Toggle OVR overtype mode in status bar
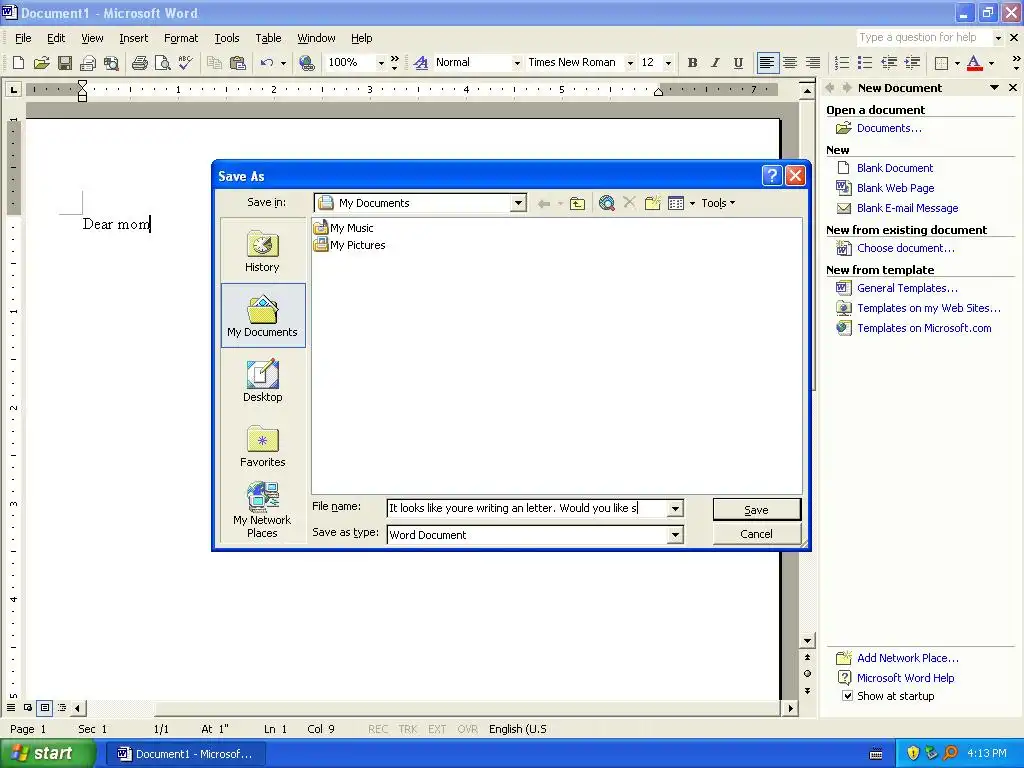Viewport: 1024px width, 768px height. (x=467, y=729)
